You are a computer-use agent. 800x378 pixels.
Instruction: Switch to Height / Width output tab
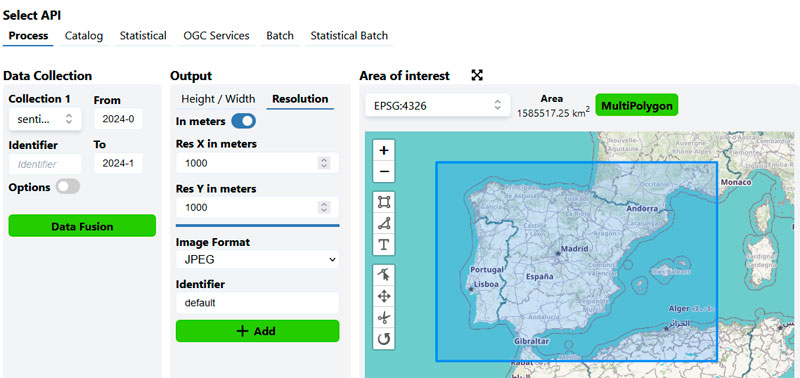pos(218,99)
